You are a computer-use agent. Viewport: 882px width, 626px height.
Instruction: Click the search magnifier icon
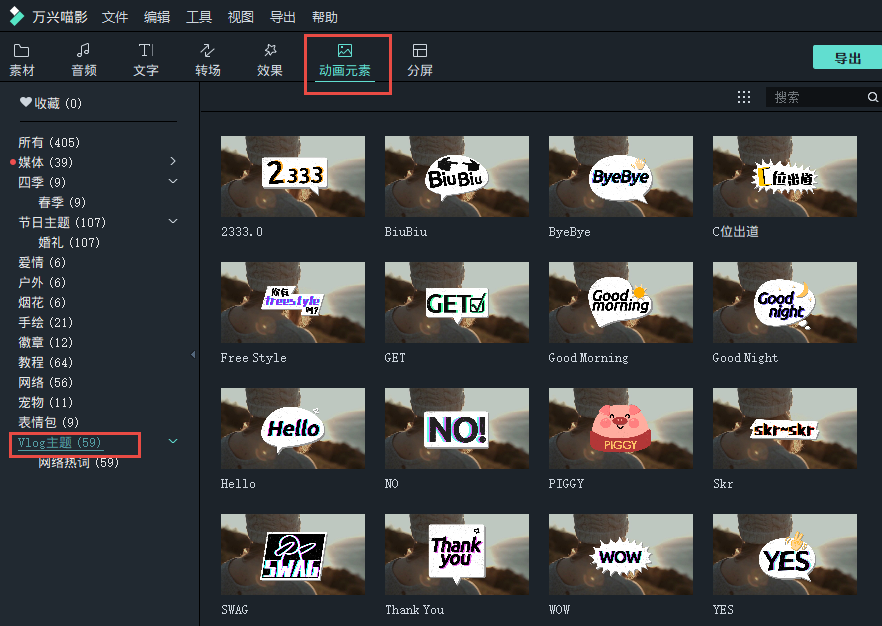pyautogui.click(x=872, y=97)
